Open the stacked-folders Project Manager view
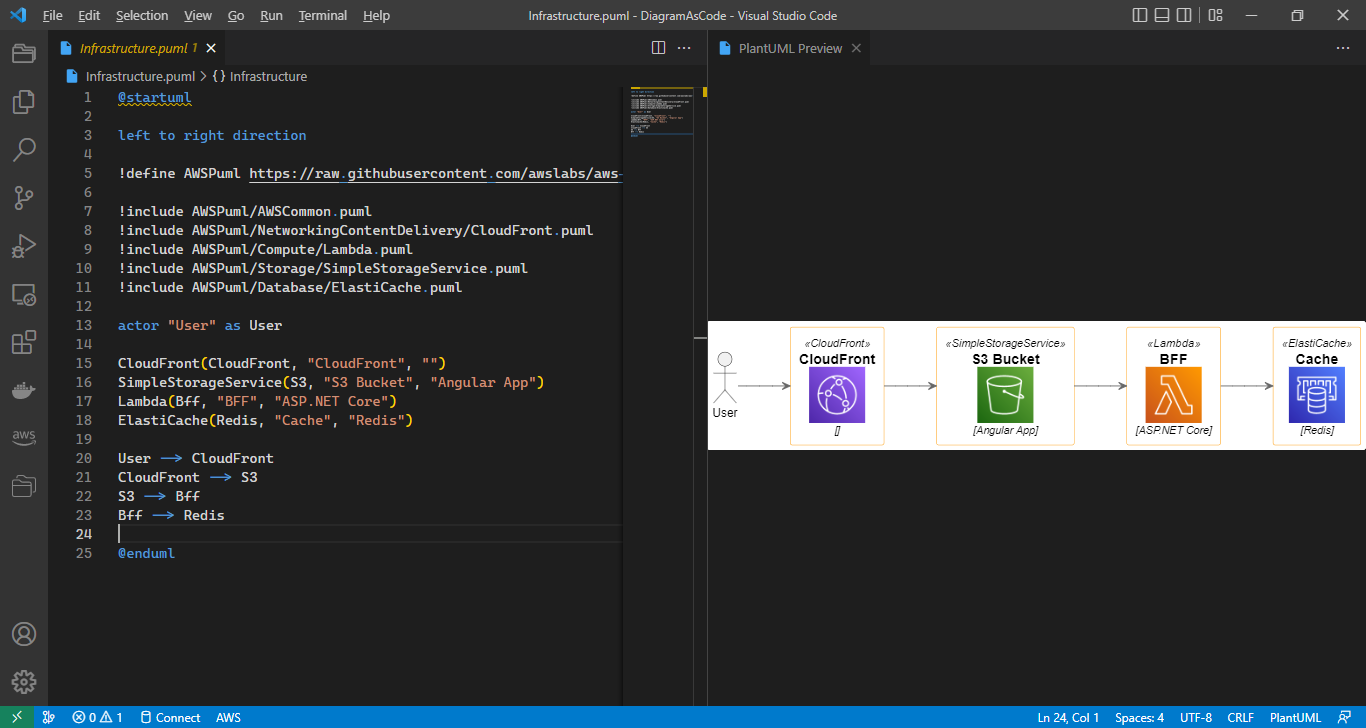1366x728 pixels. coord(24,486)
